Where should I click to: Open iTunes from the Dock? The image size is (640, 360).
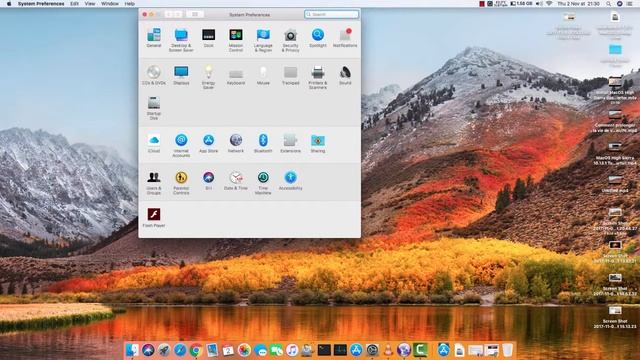point(292,350)
